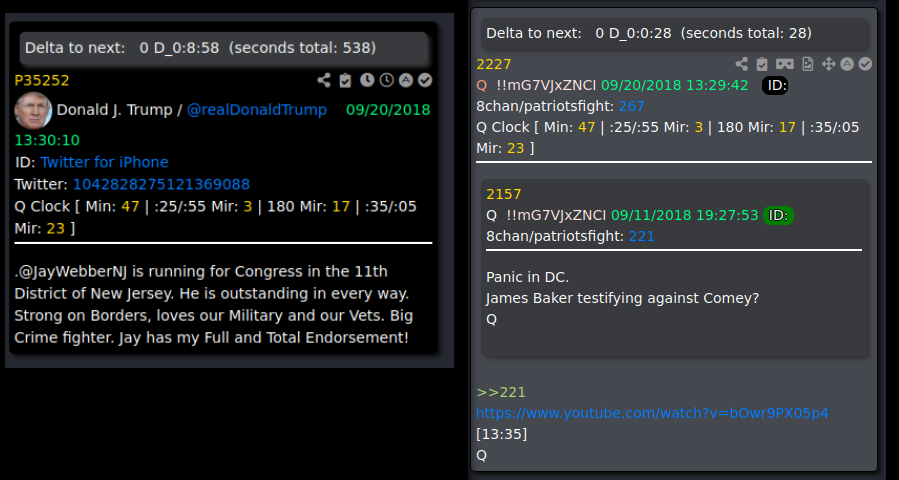Click the image file icon on post 2227
899x480 pixels.
coord(807,64)
